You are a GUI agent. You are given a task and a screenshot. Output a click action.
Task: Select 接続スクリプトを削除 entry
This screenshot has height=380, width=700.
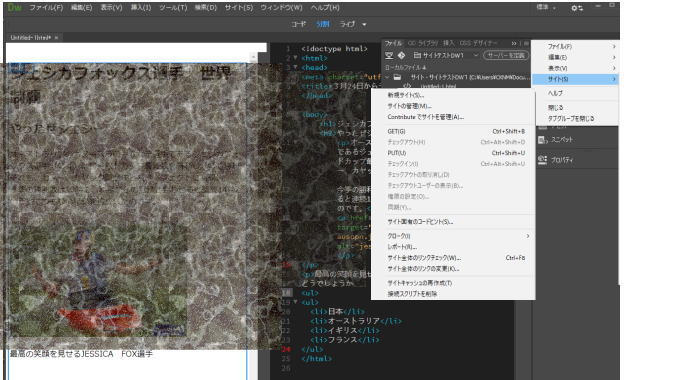453,294
